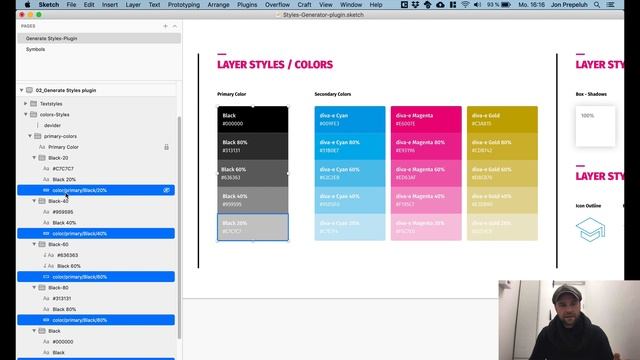Open the Sketch application menu

(x=49, y=5)
